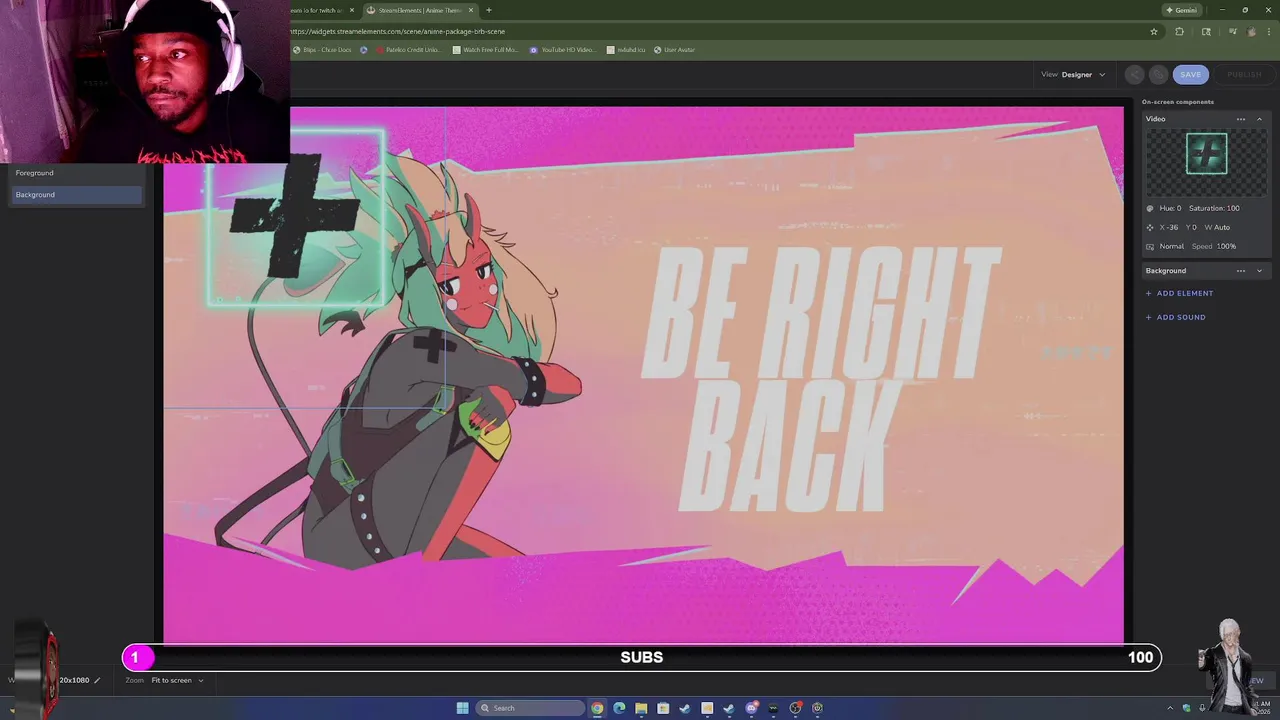This screenshot has height=720, width=1280.
Task: Select the Foreground layer
Action: click(x=76, y=173)
